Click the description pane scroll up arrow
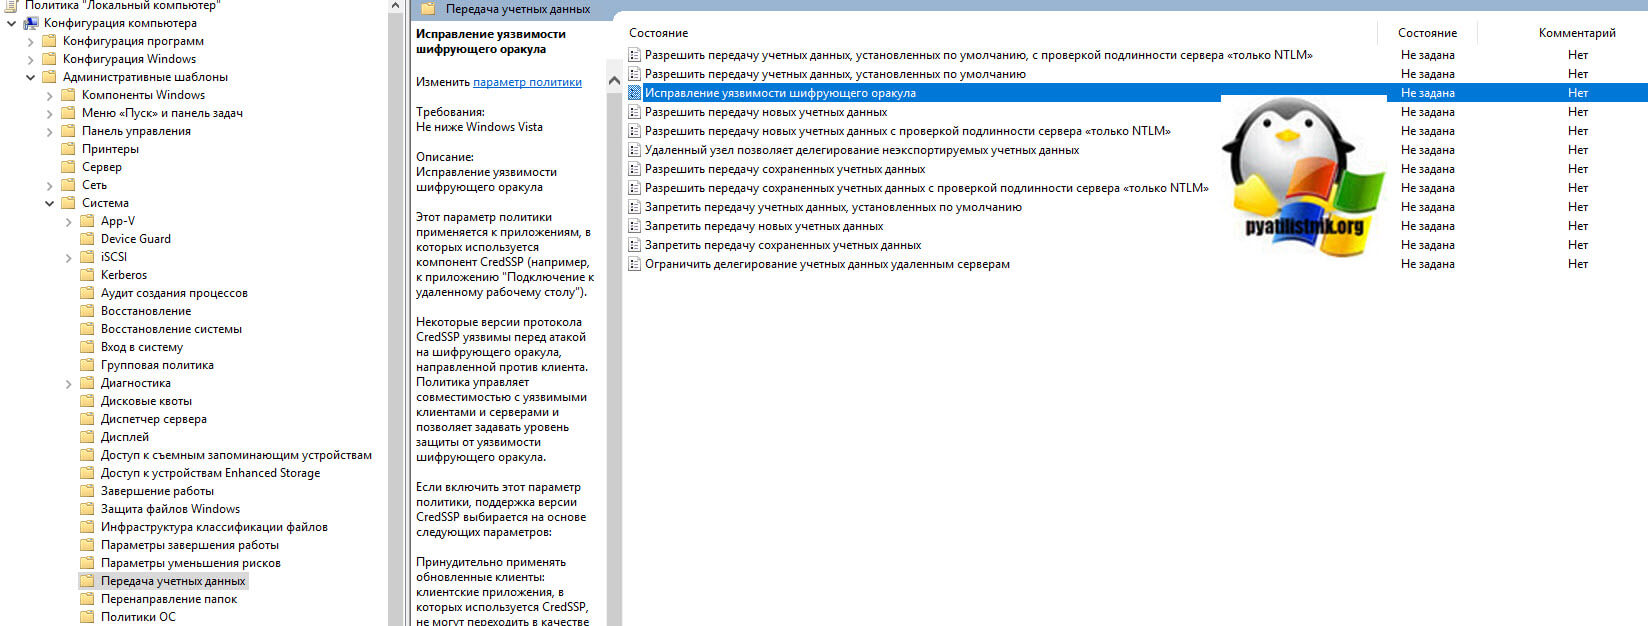The image size is (1648, 626). [614, 80]
